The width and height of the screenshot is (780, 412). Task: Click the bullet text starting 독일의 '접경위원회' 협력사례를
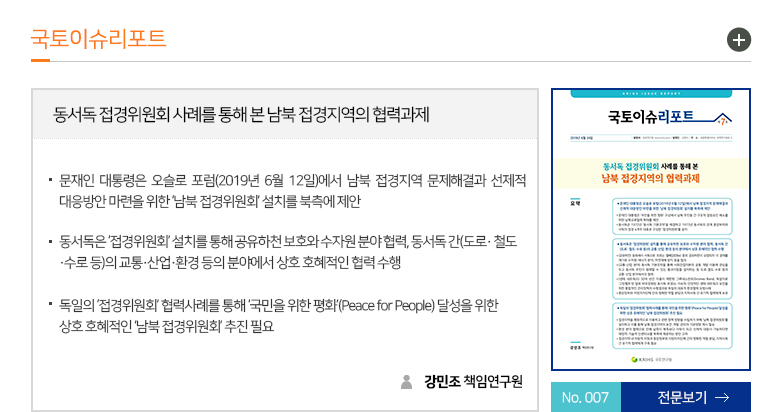[x=279, y=315]
